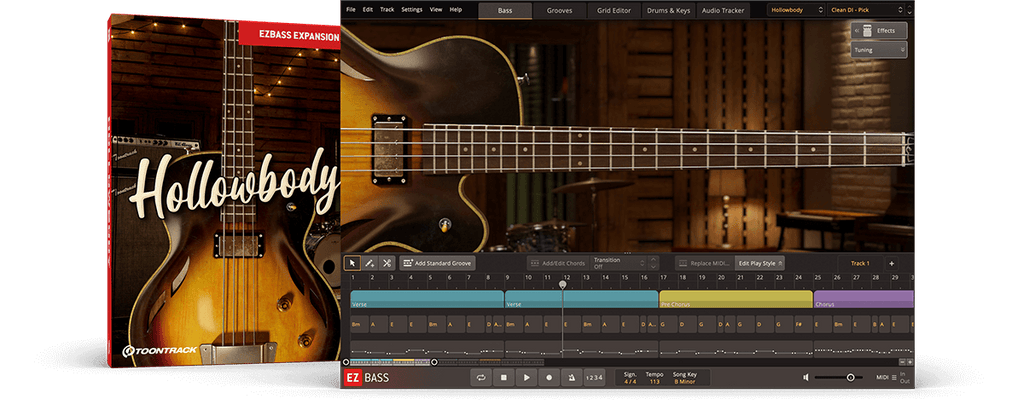Open the Help menu

click(x=456, y=10)
